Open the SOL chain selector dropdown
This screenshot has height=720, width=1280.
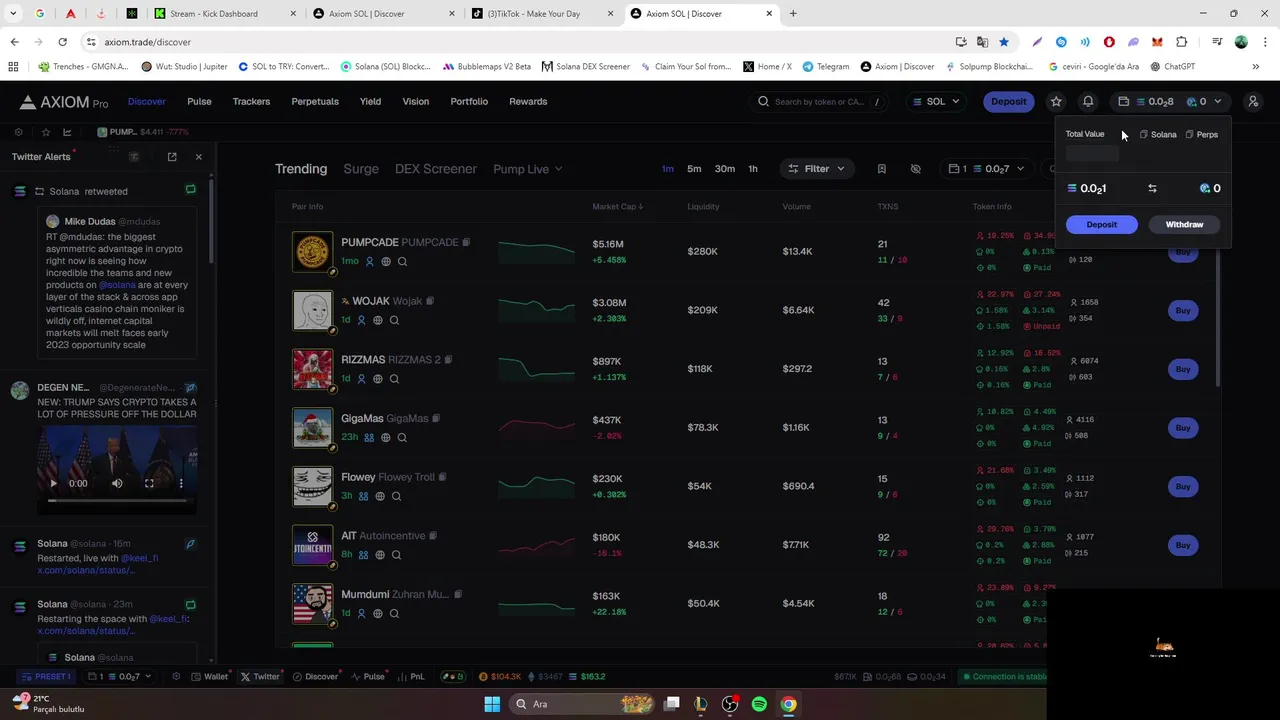[936, 101]
